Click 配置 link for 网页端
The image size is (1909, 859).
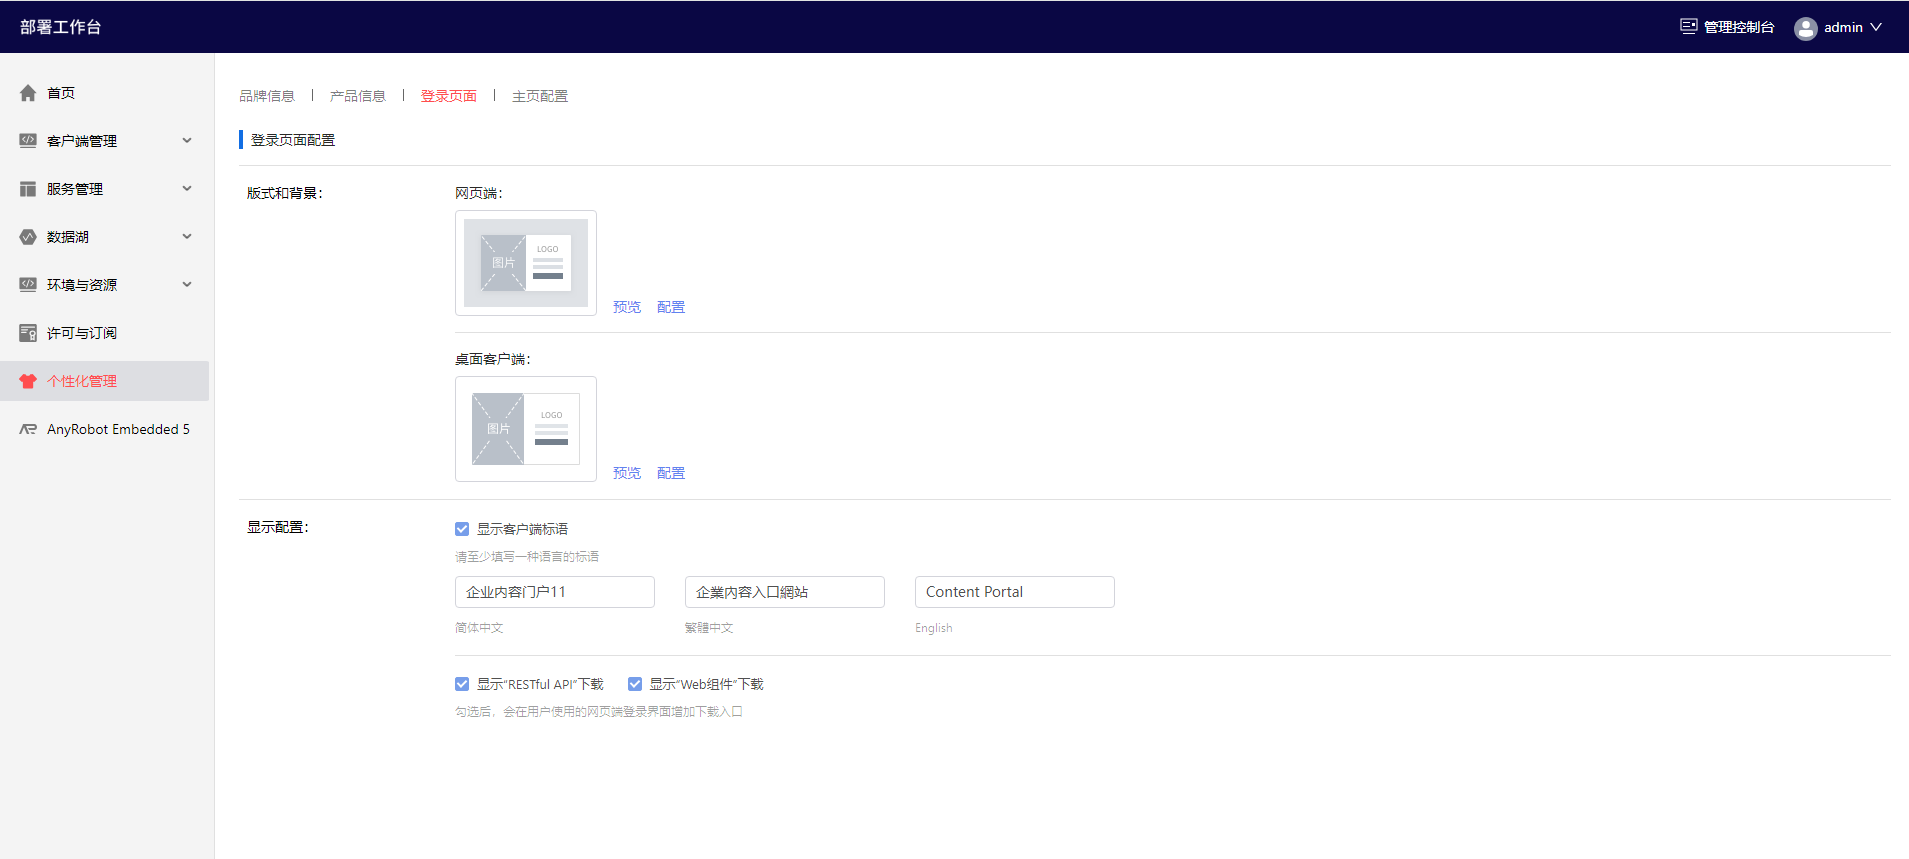pyautogui.click(x=671, y=307)
